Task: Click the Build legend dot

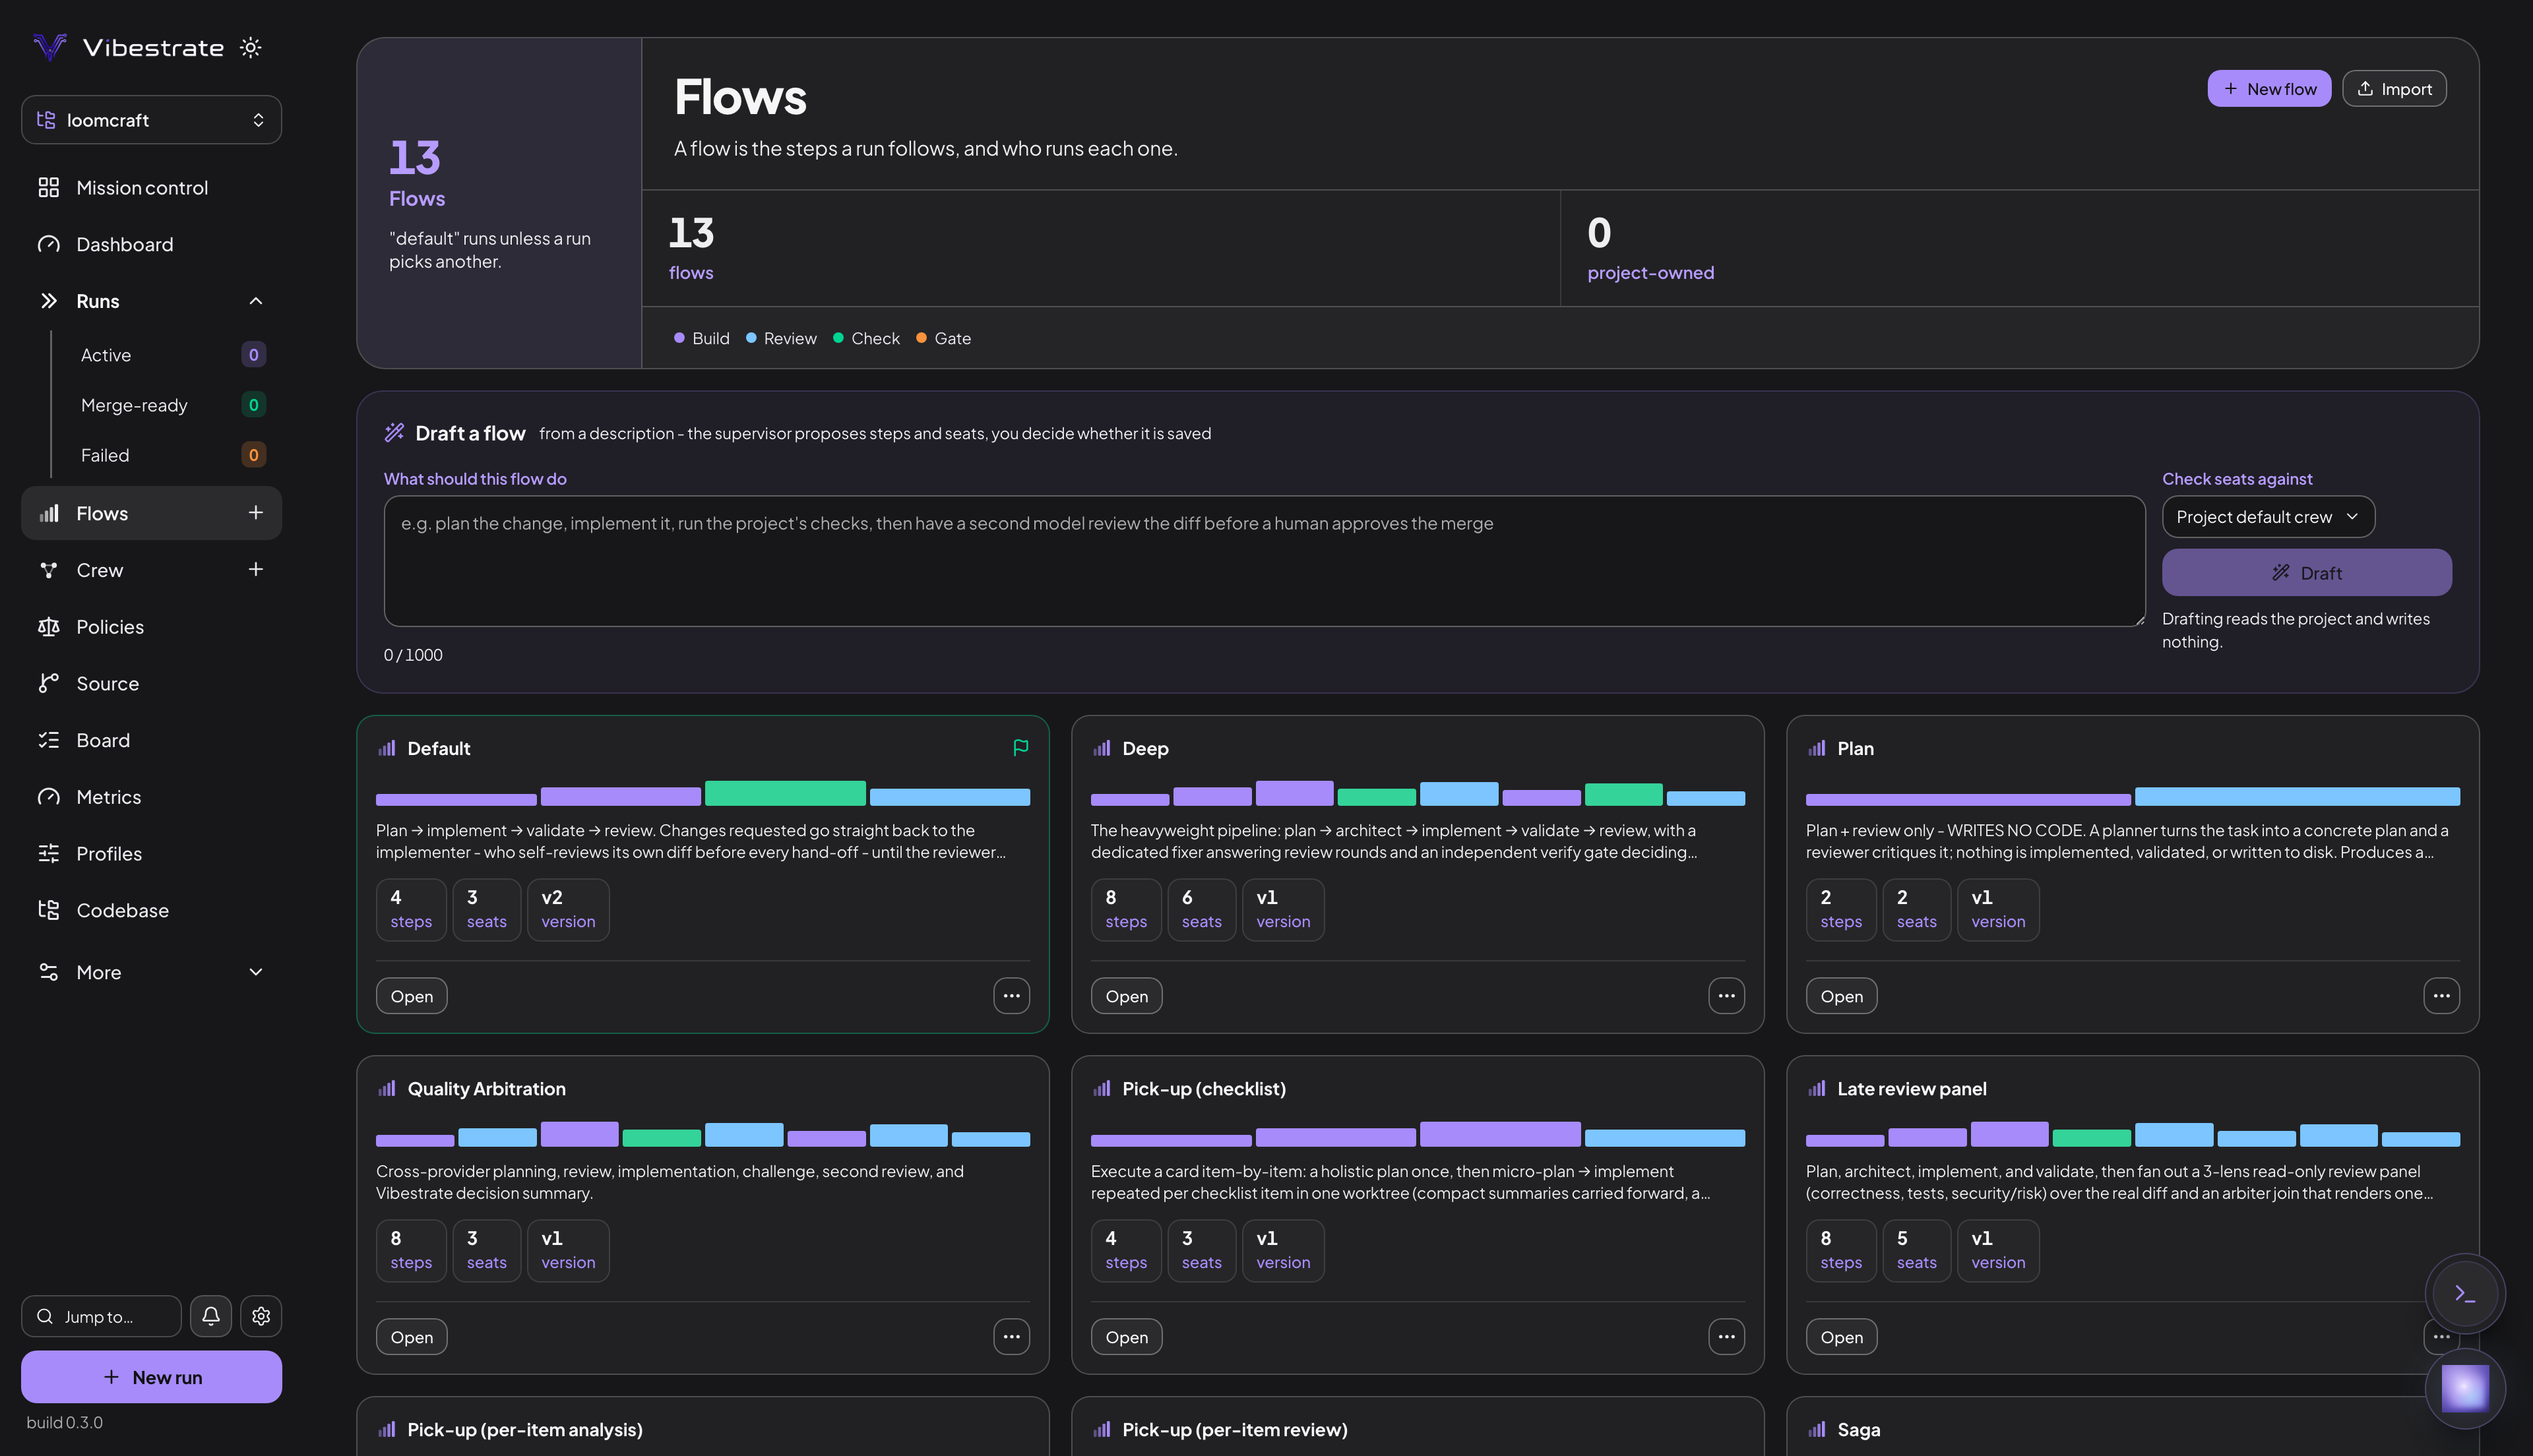Action: pyautogui.click(x=679, y=338)
